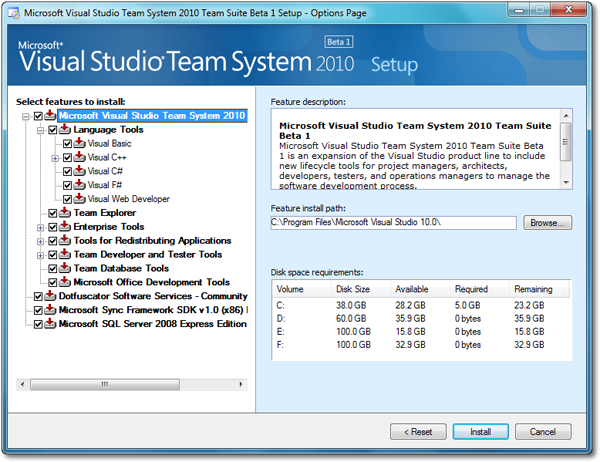Toggle the Team Explorer checkbox

tap(53, 213)
